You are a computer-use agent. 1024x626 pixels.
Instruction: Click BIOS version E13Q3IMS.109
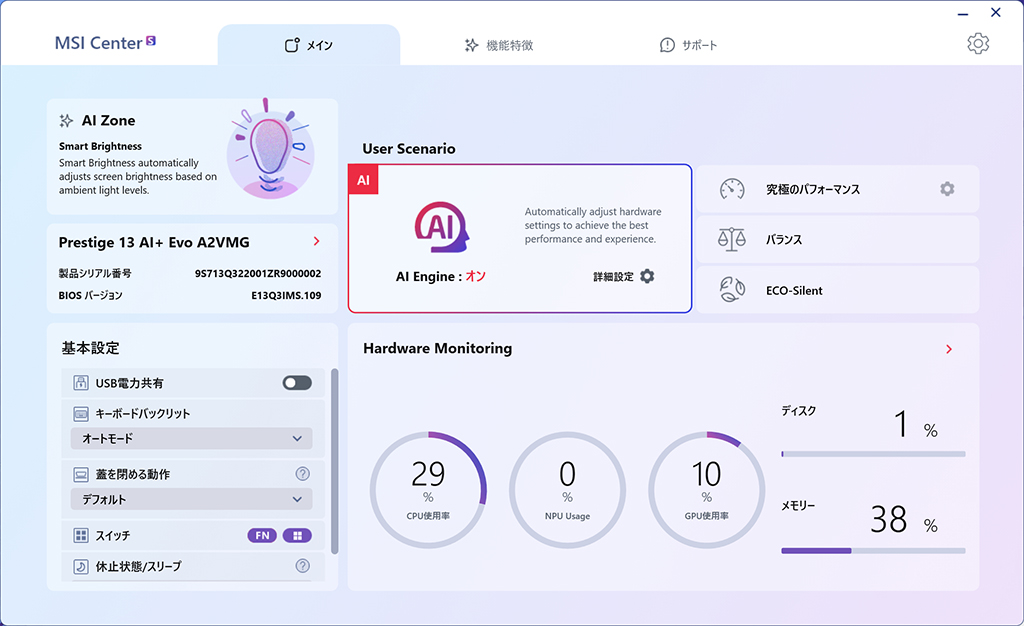[286, 296]
